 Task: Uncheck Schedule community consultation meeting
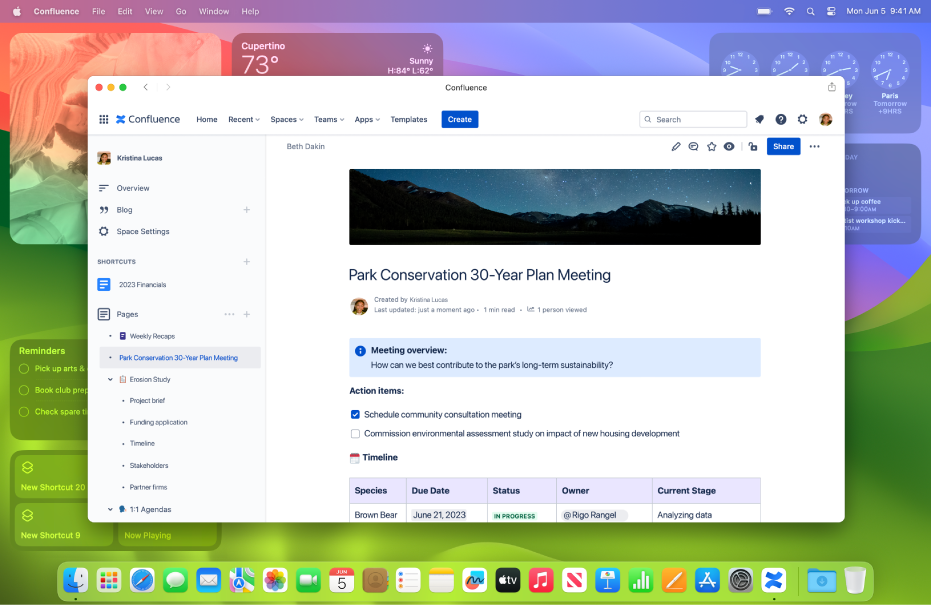tap(355, 414)
